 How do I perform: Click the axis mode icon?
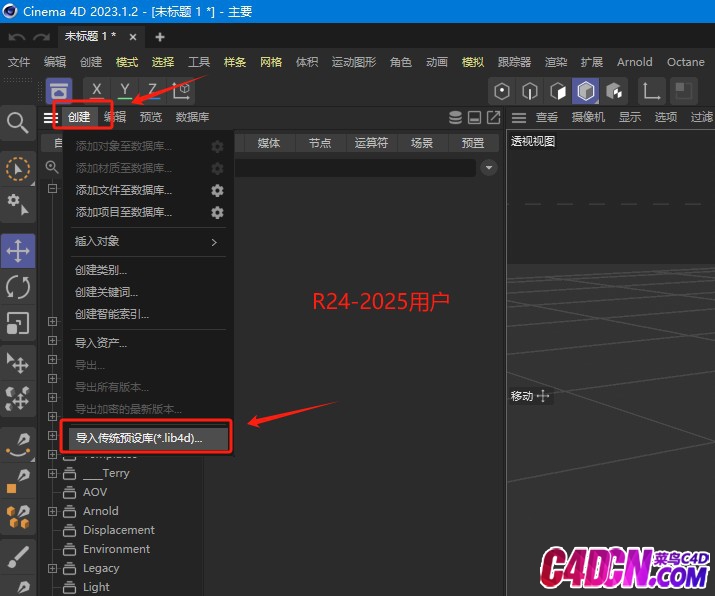[652, 91]
